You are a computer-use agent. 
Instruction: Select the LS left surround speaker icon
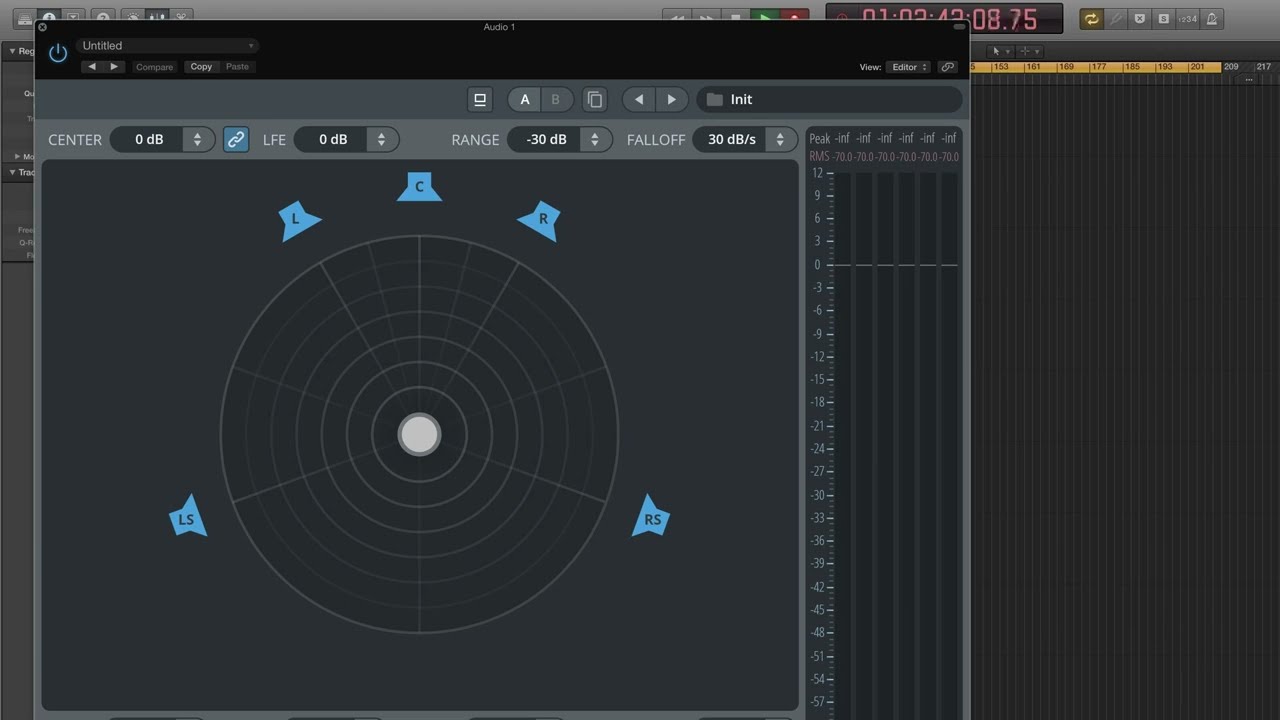[x=188, y=517]
